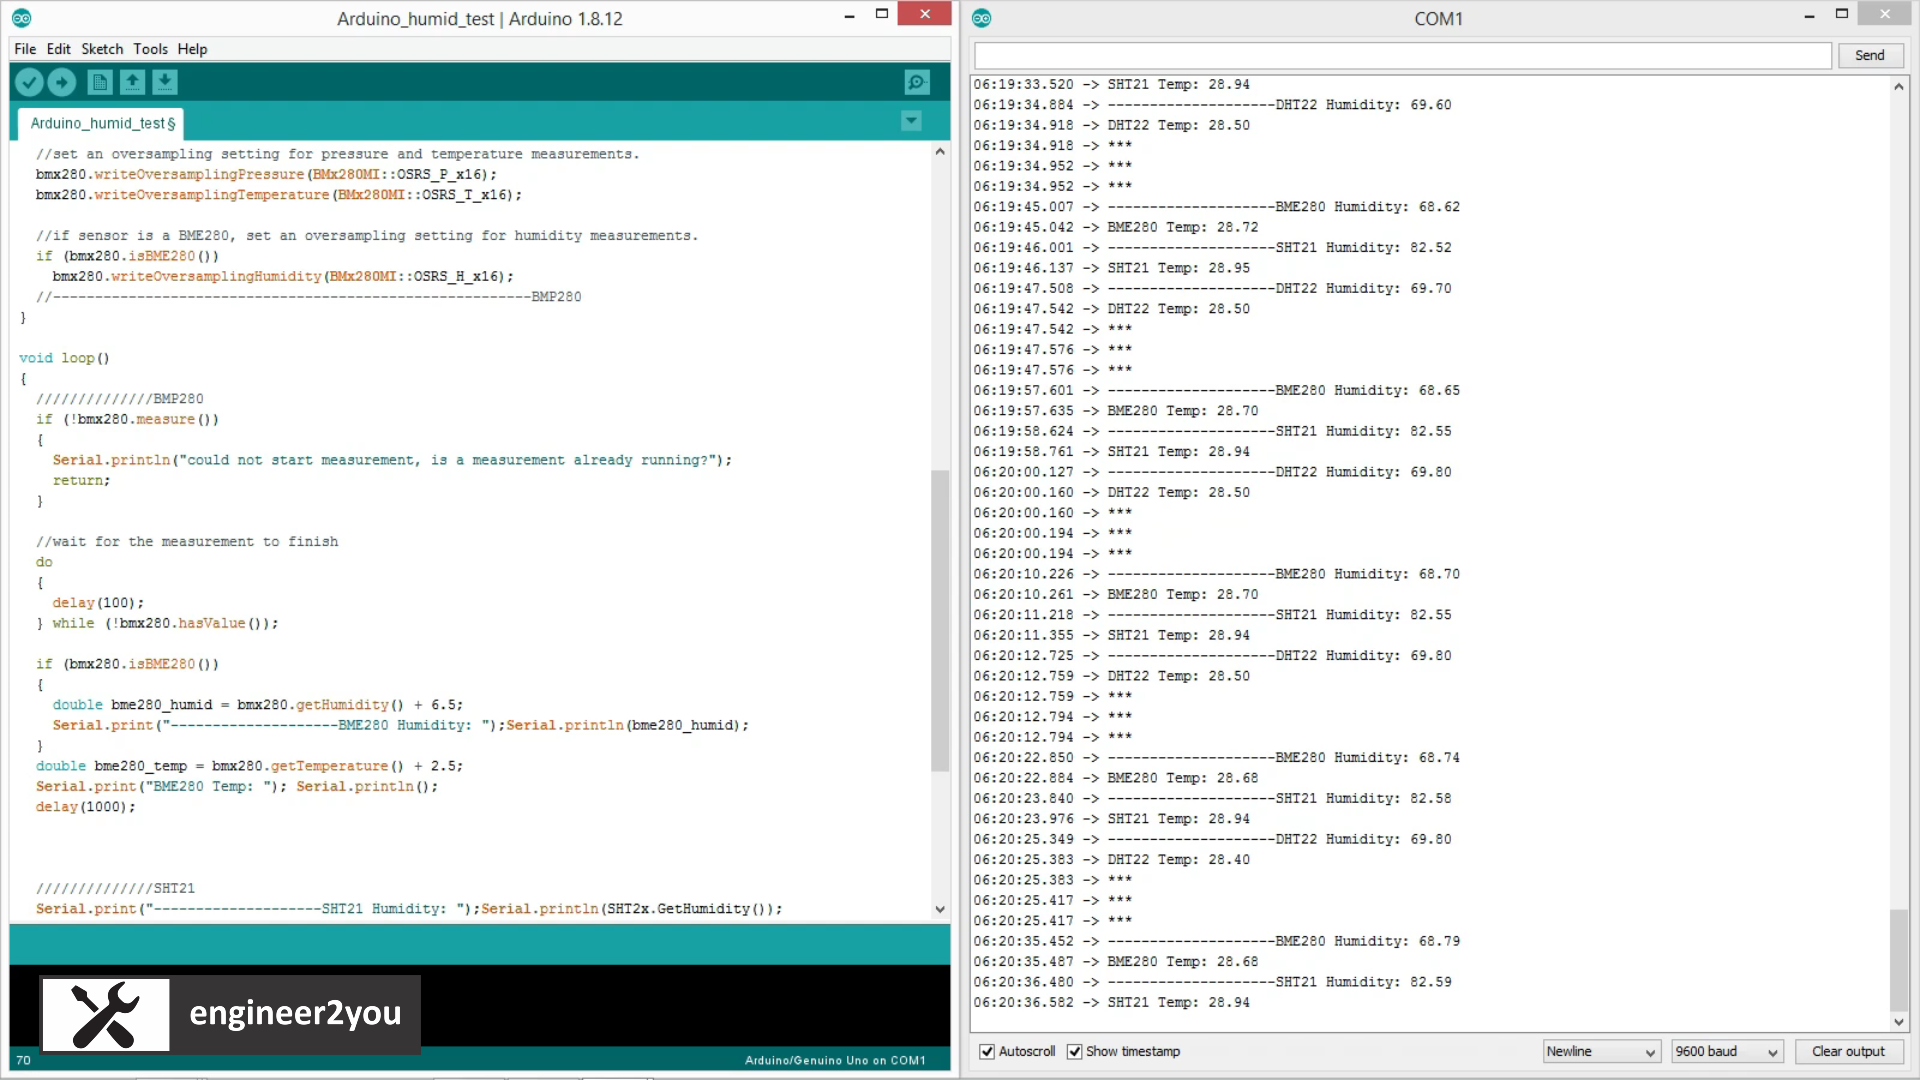
Task: Click Arduino logo in COM1 title bar
Action: pos(982,18)
